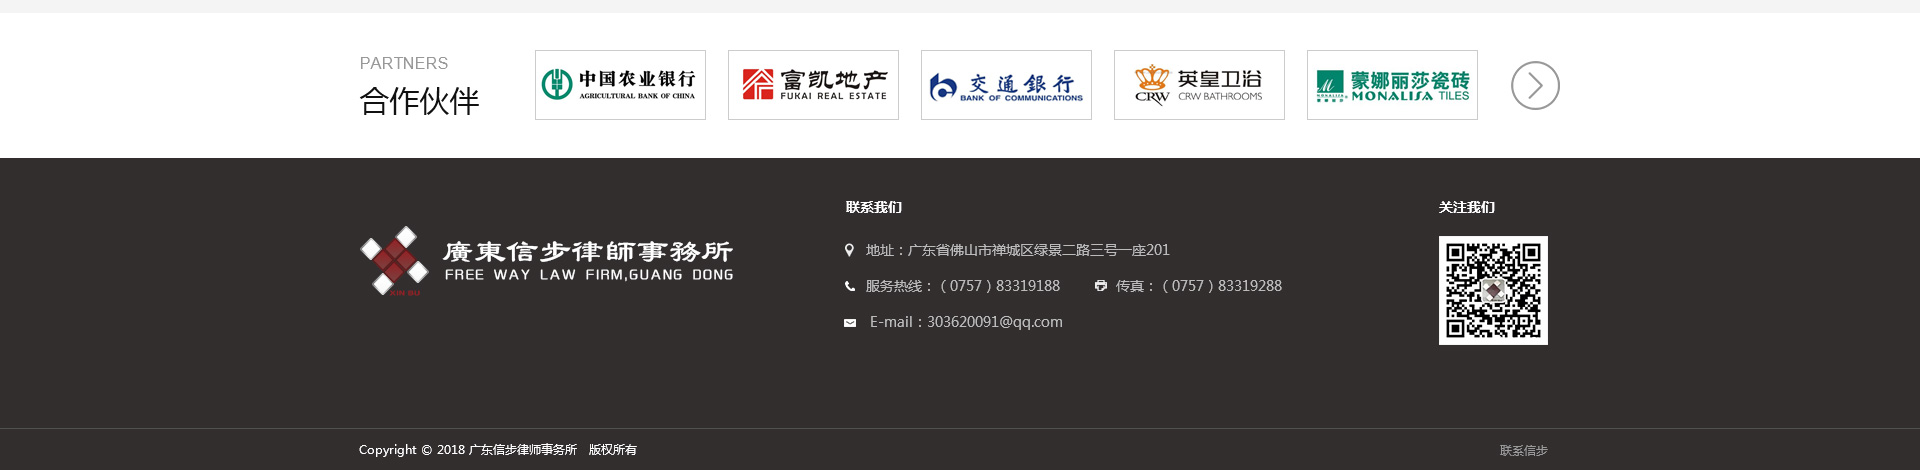Show next partners with the circular arrow
This screenshot has height=470, width=1920.
pos(1535,86)
